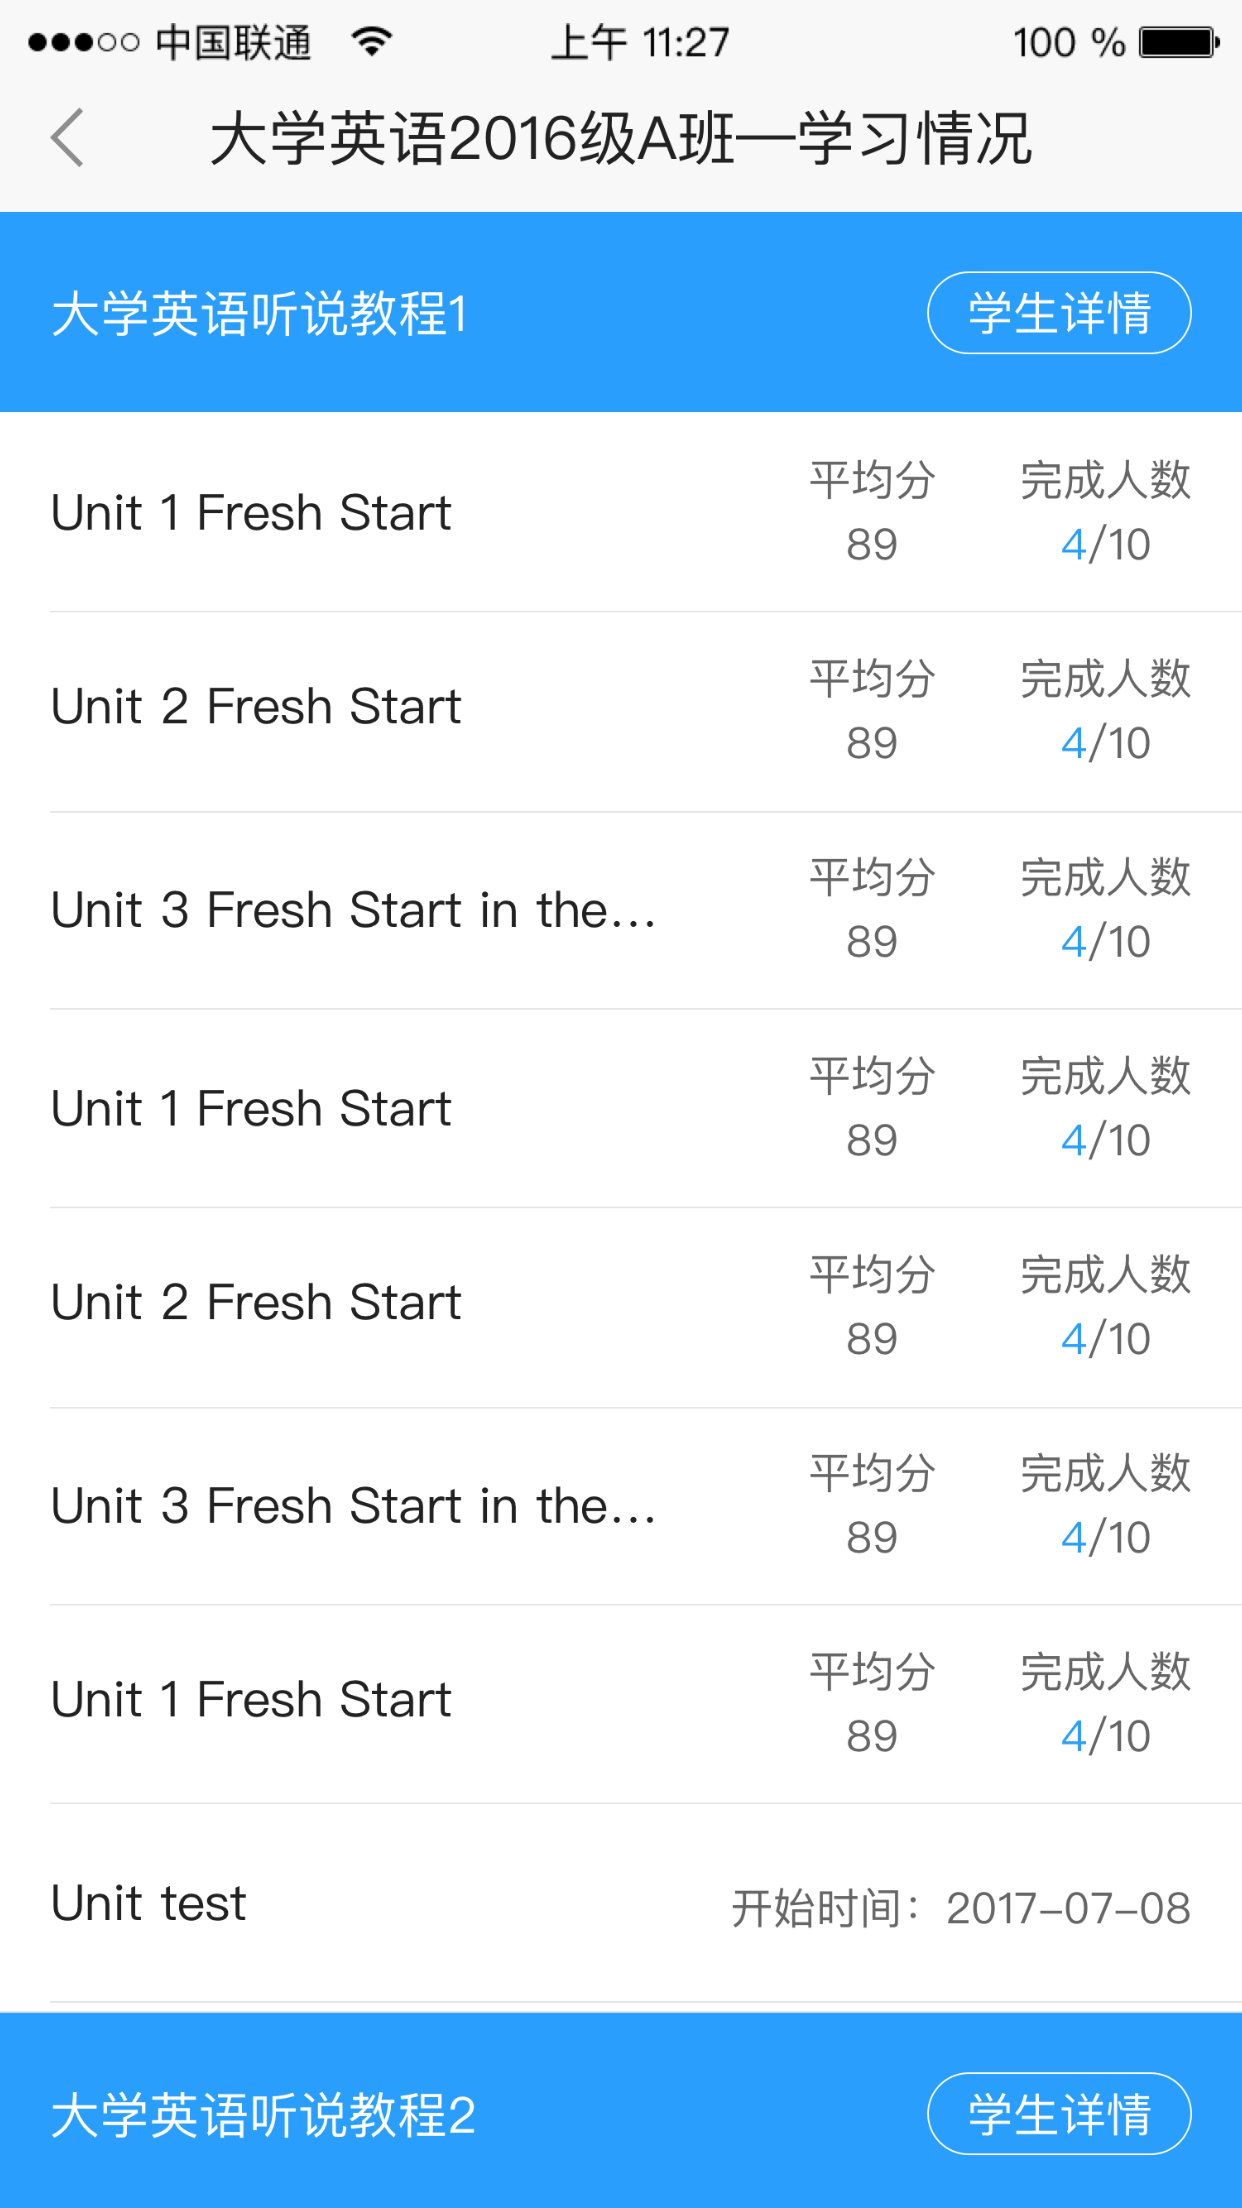Tap the clock showing 上午 11:27
The width and height of the screenshot is (1242, 2208).
click(640, 42)
